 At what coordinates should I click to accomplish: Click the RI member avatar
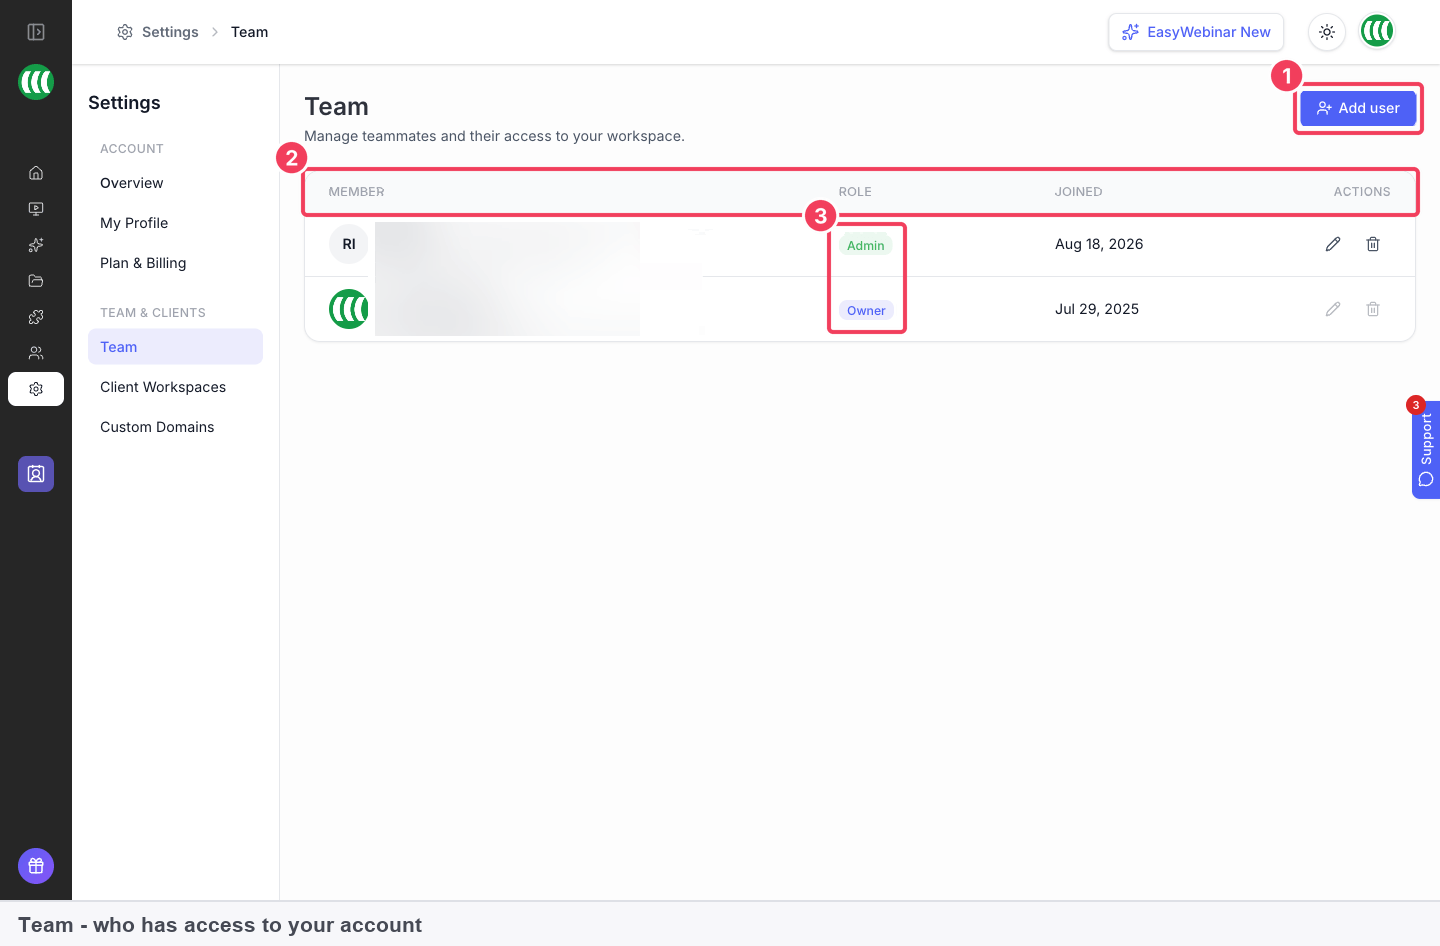349,244
